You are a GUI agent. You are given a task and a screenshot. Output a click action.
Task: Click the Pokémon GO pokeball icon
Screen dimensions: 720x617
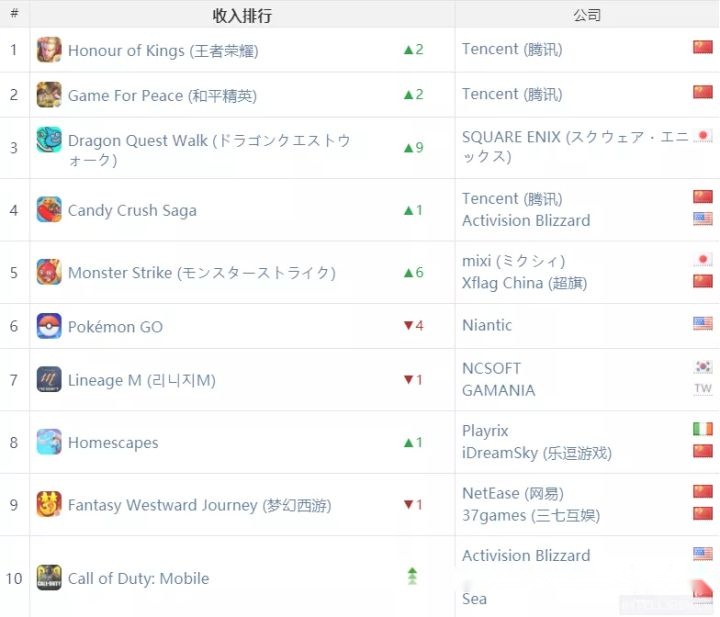click(x=49, y=326)
